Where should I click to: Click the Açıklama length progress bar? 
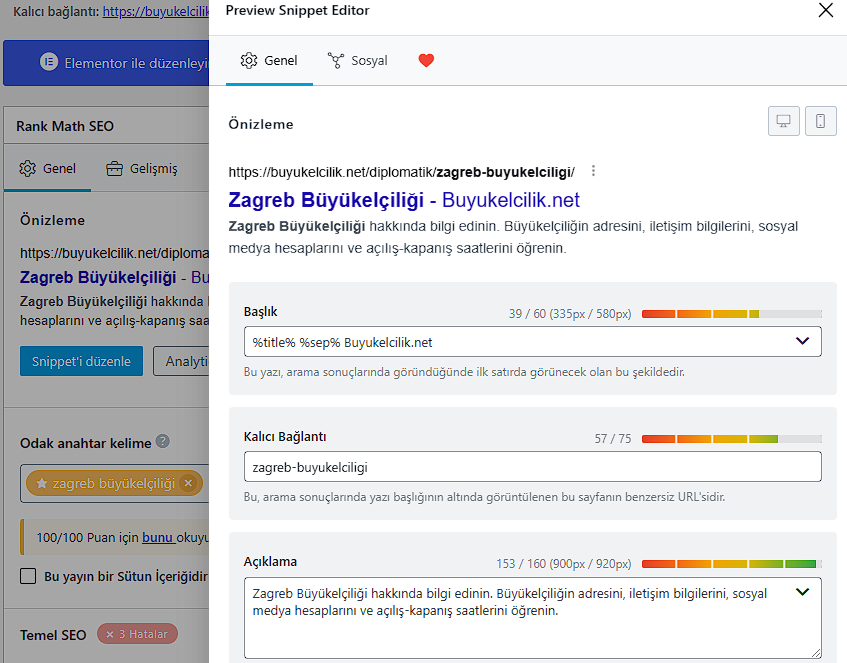tap(732, 564)
